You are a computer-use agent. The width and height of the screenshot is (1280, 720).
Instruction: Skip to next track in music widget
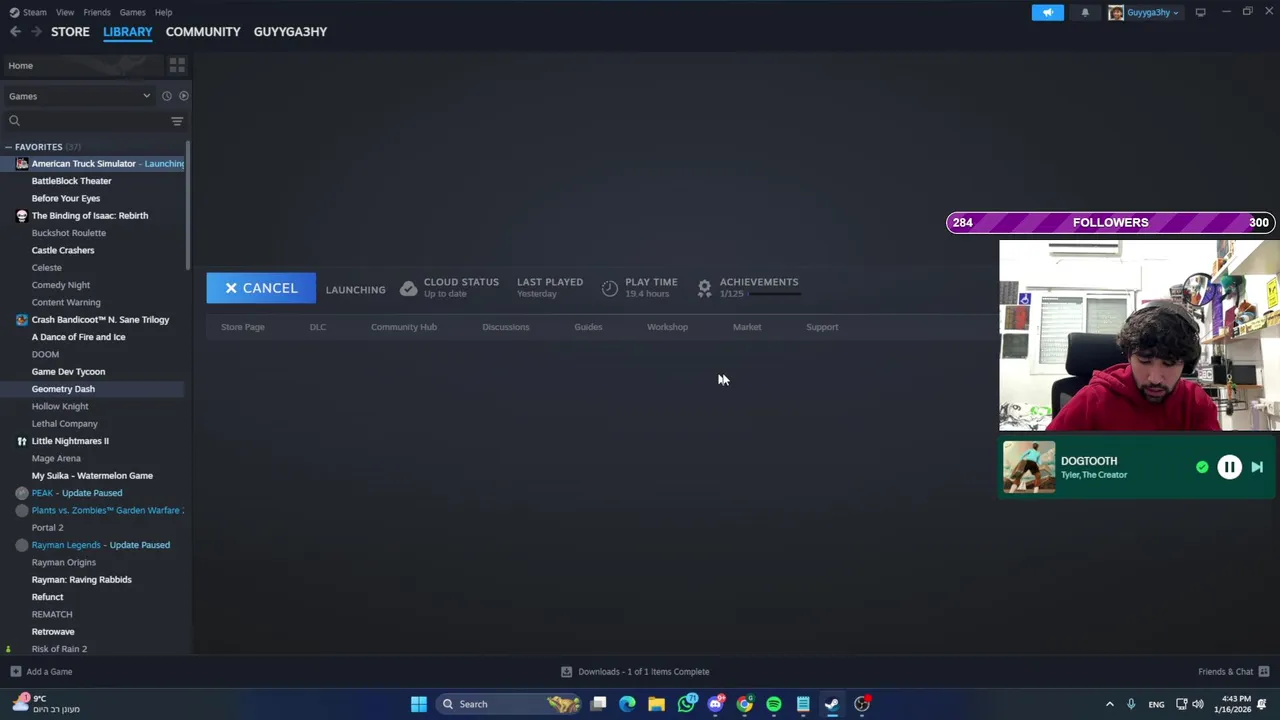click(x=1257, y=467)
